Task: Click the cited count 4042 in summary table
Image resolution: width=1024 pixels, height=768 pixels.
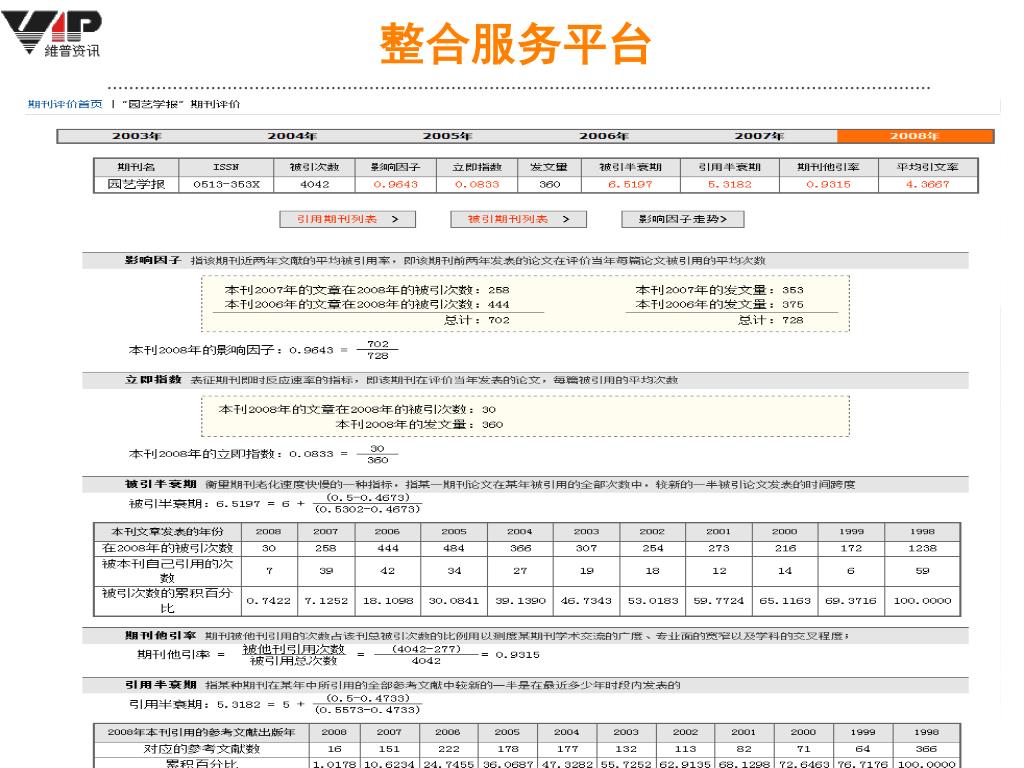Action: [x=315, y=185]
